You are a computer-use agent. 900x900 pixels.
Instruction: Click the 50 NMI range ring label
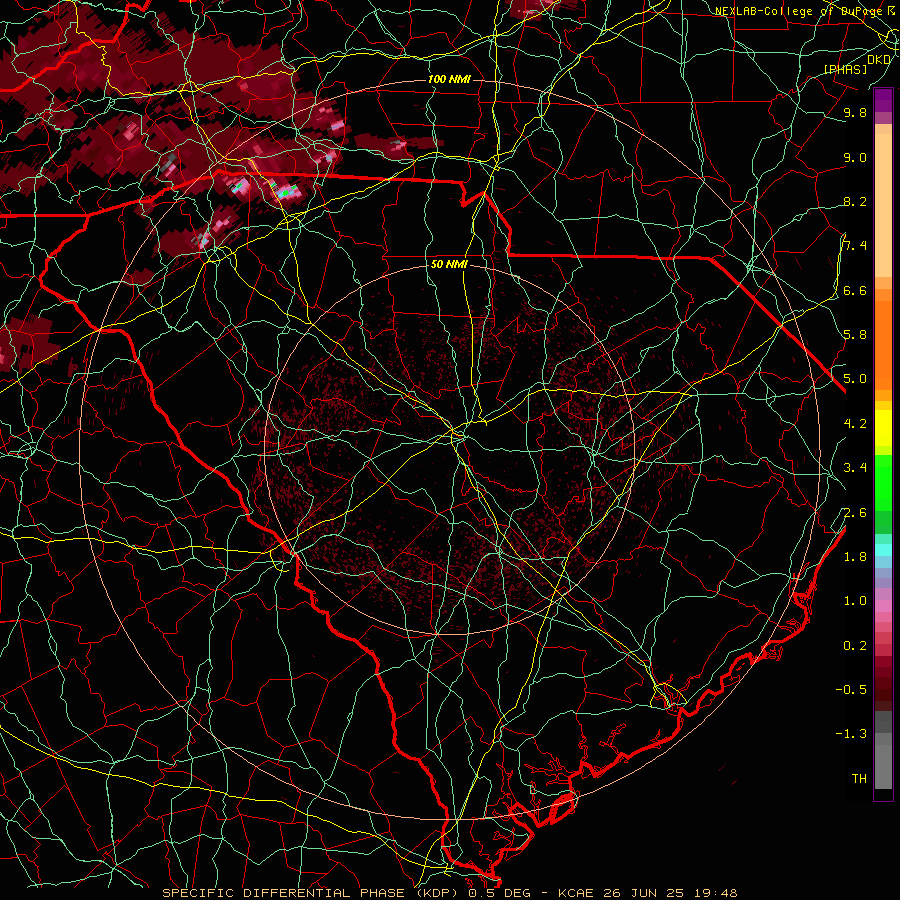click(449, 265)
